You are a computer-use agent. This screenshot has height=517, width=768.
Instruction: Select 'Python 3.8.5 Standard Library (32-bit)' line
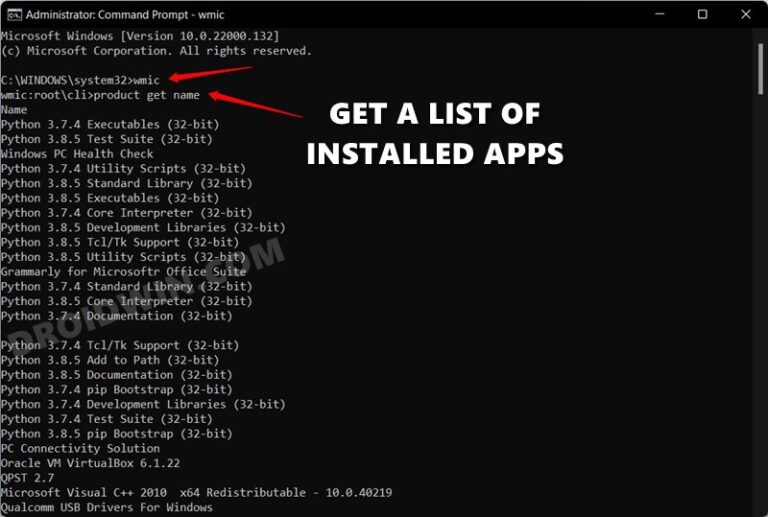[126, 183]
